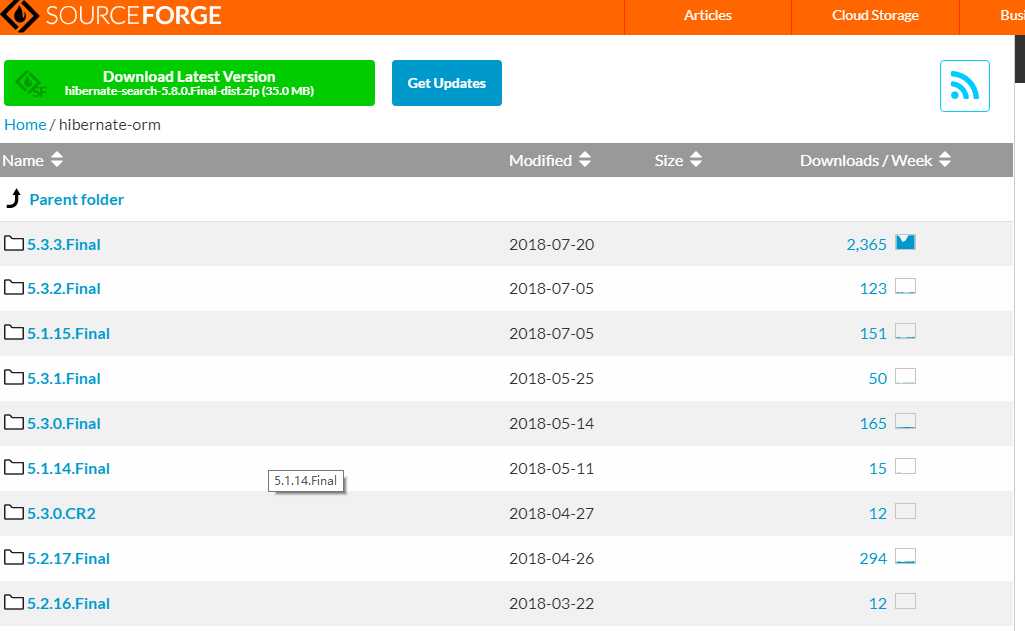Click the folder icon for 5.3.2.Final

coord(14,288)
